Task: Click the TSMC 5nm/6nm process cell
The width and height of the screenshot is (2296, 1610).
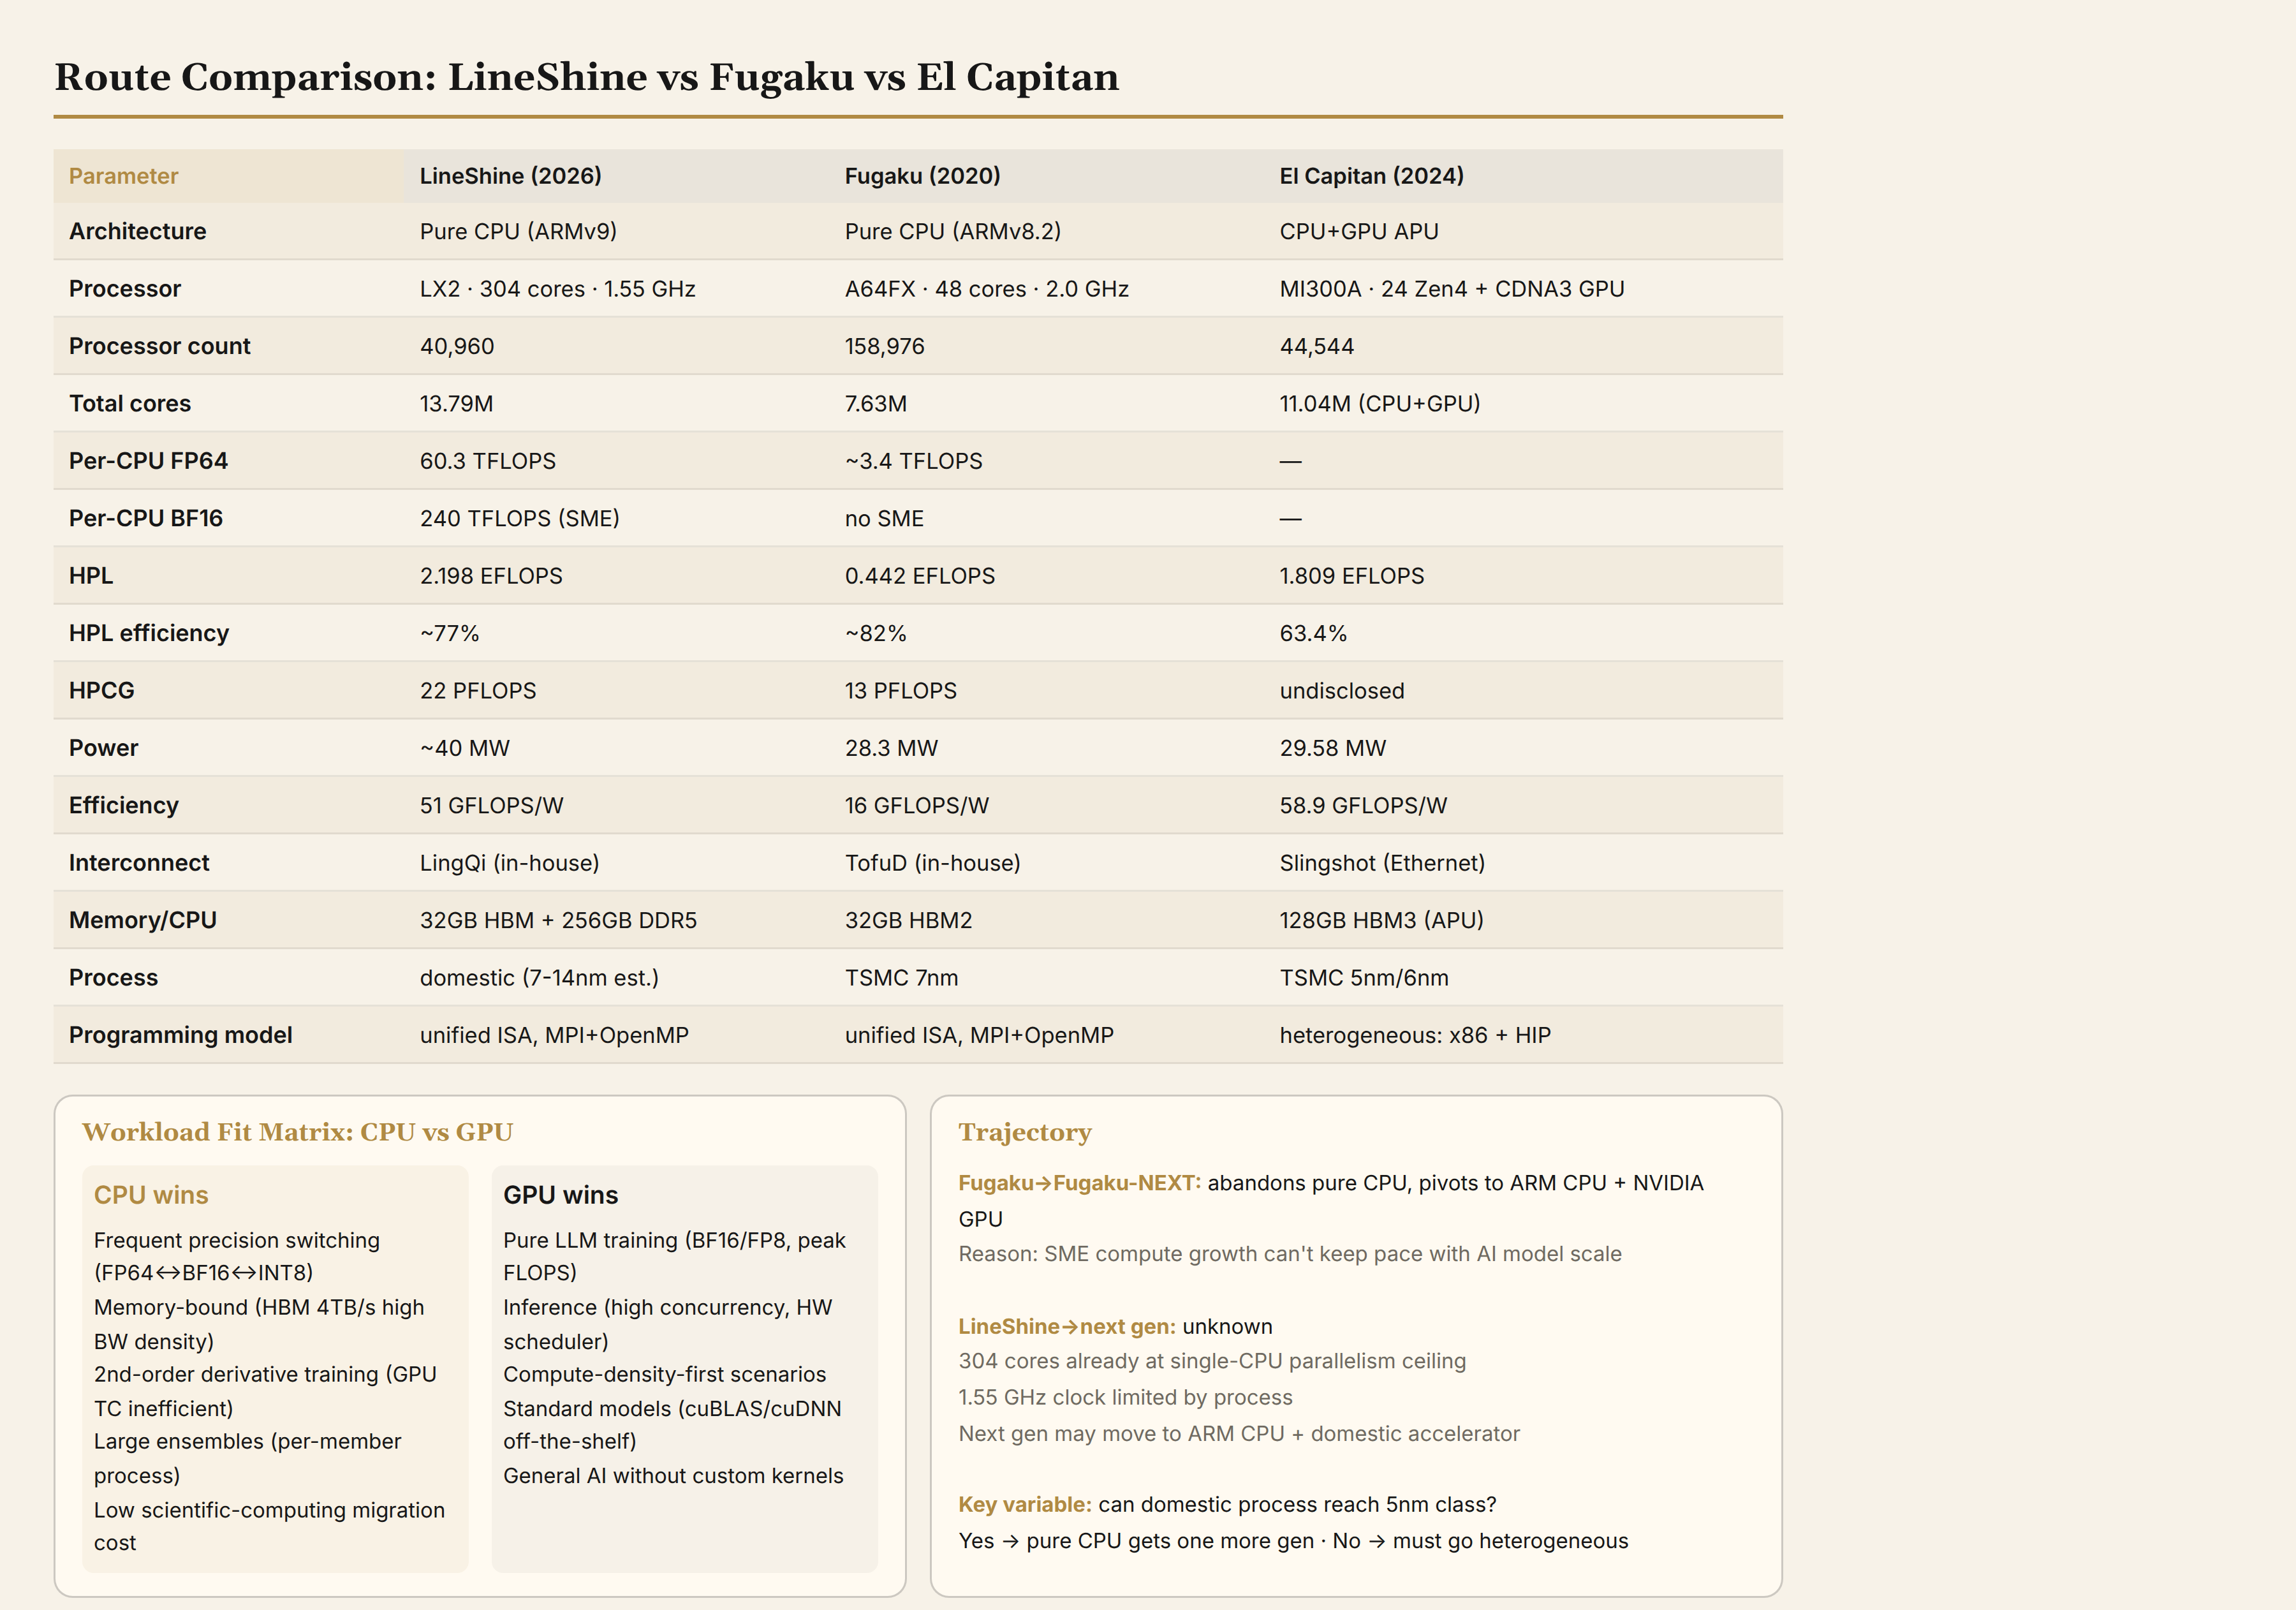Action: point(1363,978)
